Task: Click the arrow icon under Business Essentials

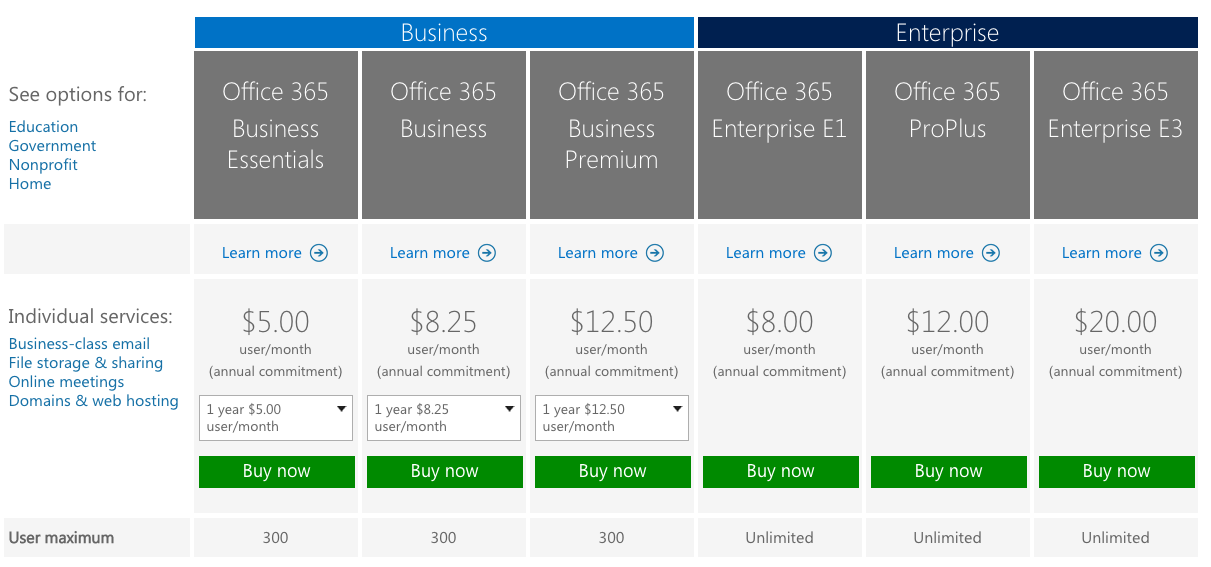Action: tap(318, 253)
